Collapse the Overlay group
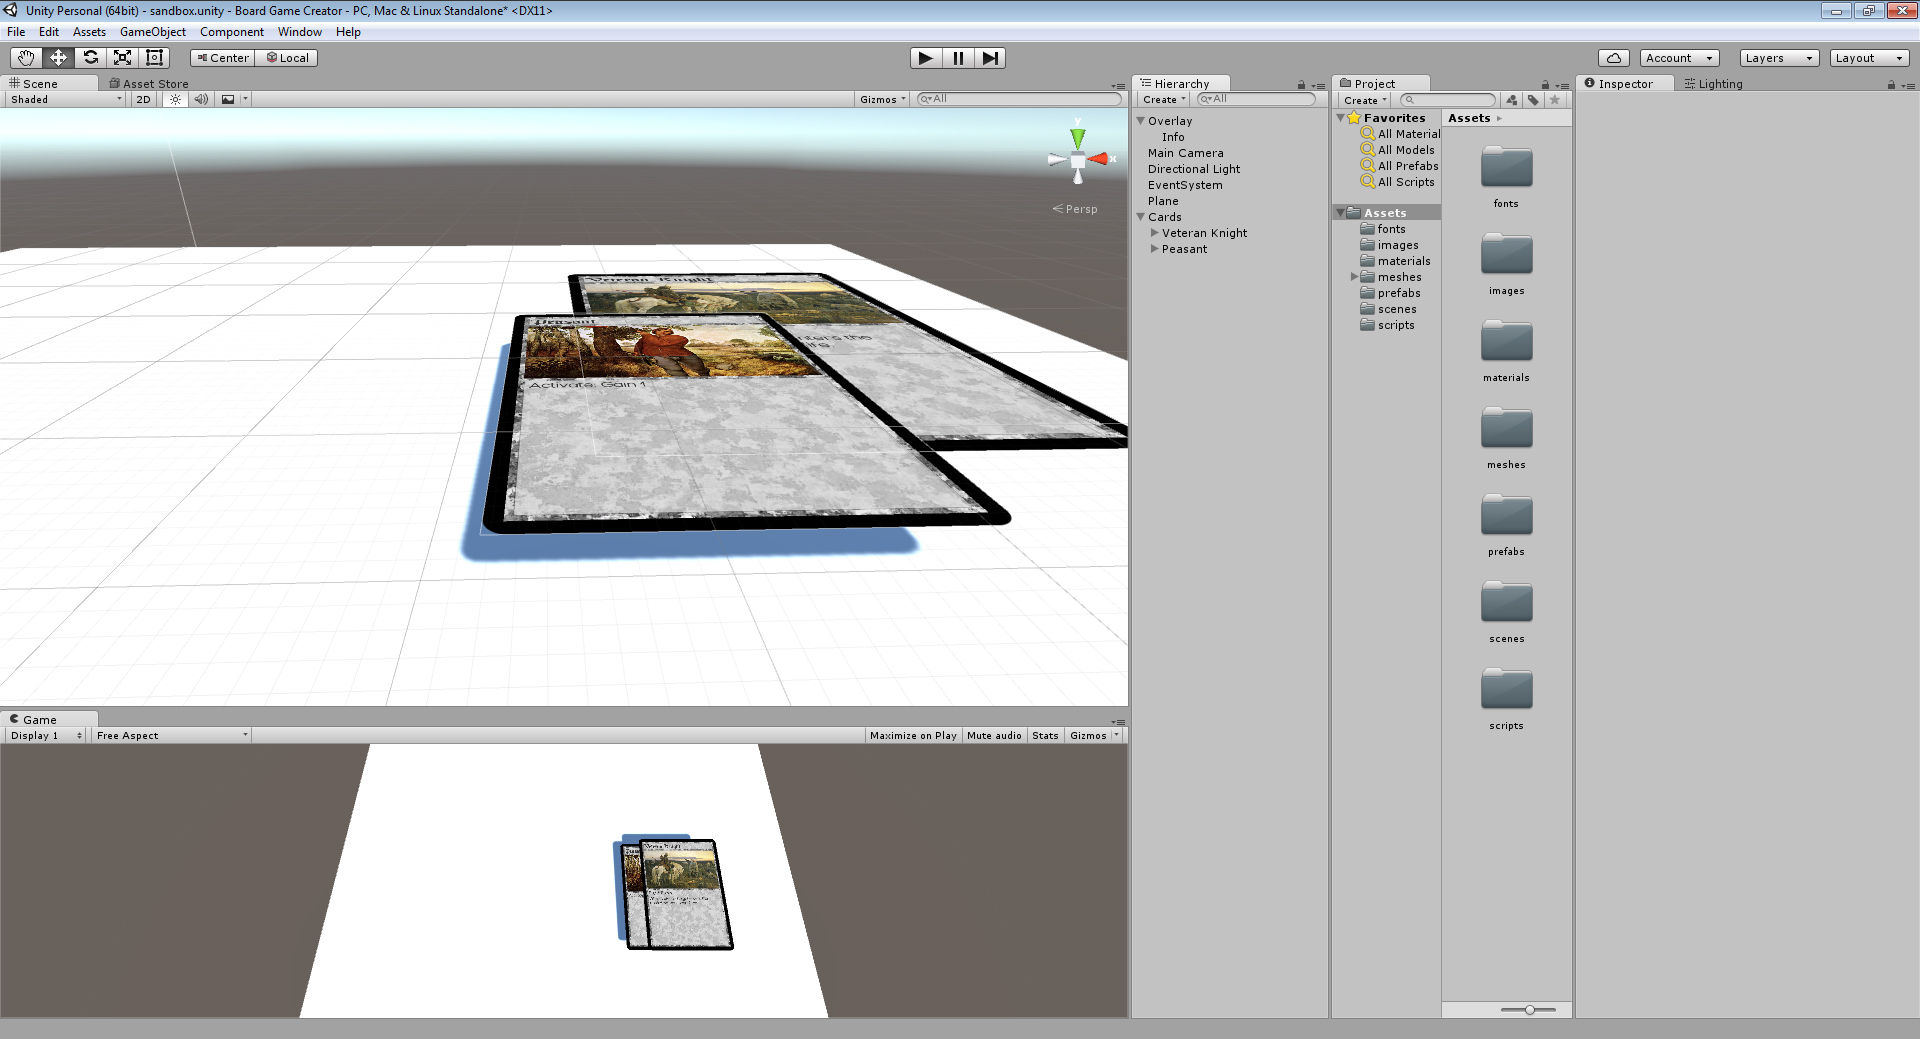1920x1039 pixels. click(x=1140, y=121)
